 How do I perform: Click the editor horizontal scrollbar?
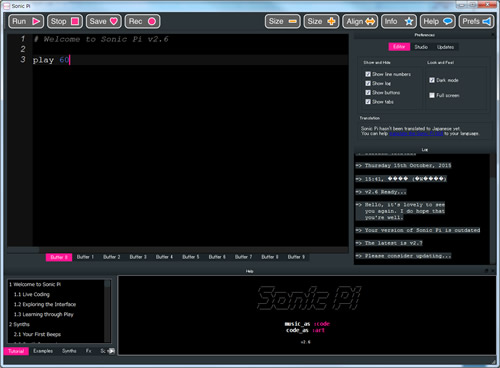178,250
